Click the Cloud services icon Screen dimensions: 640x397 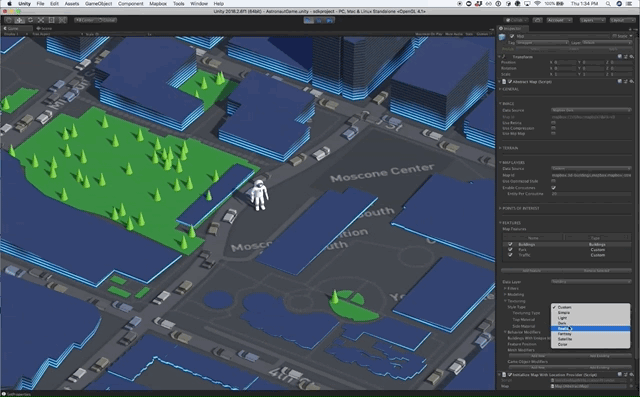click(x=538, y=20)
